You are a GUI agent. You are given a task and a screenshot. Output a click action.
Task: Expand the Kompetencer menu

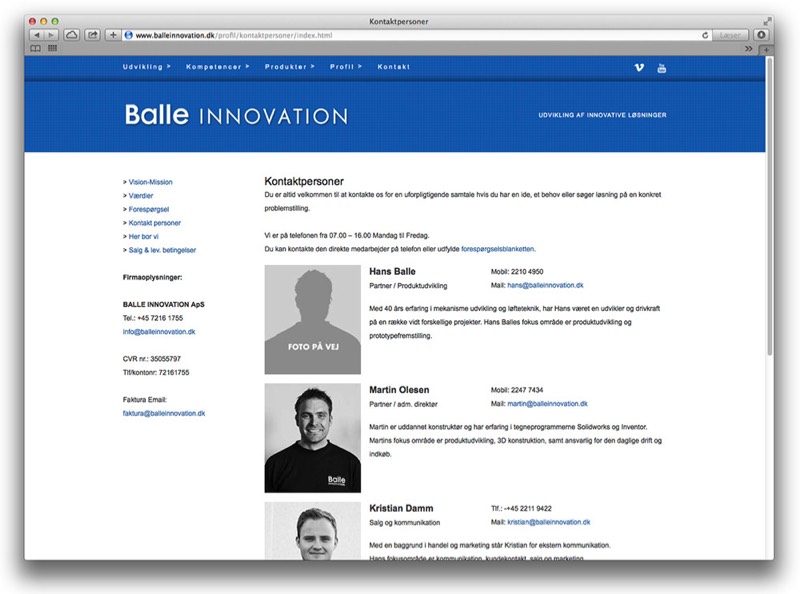(217, 67)
